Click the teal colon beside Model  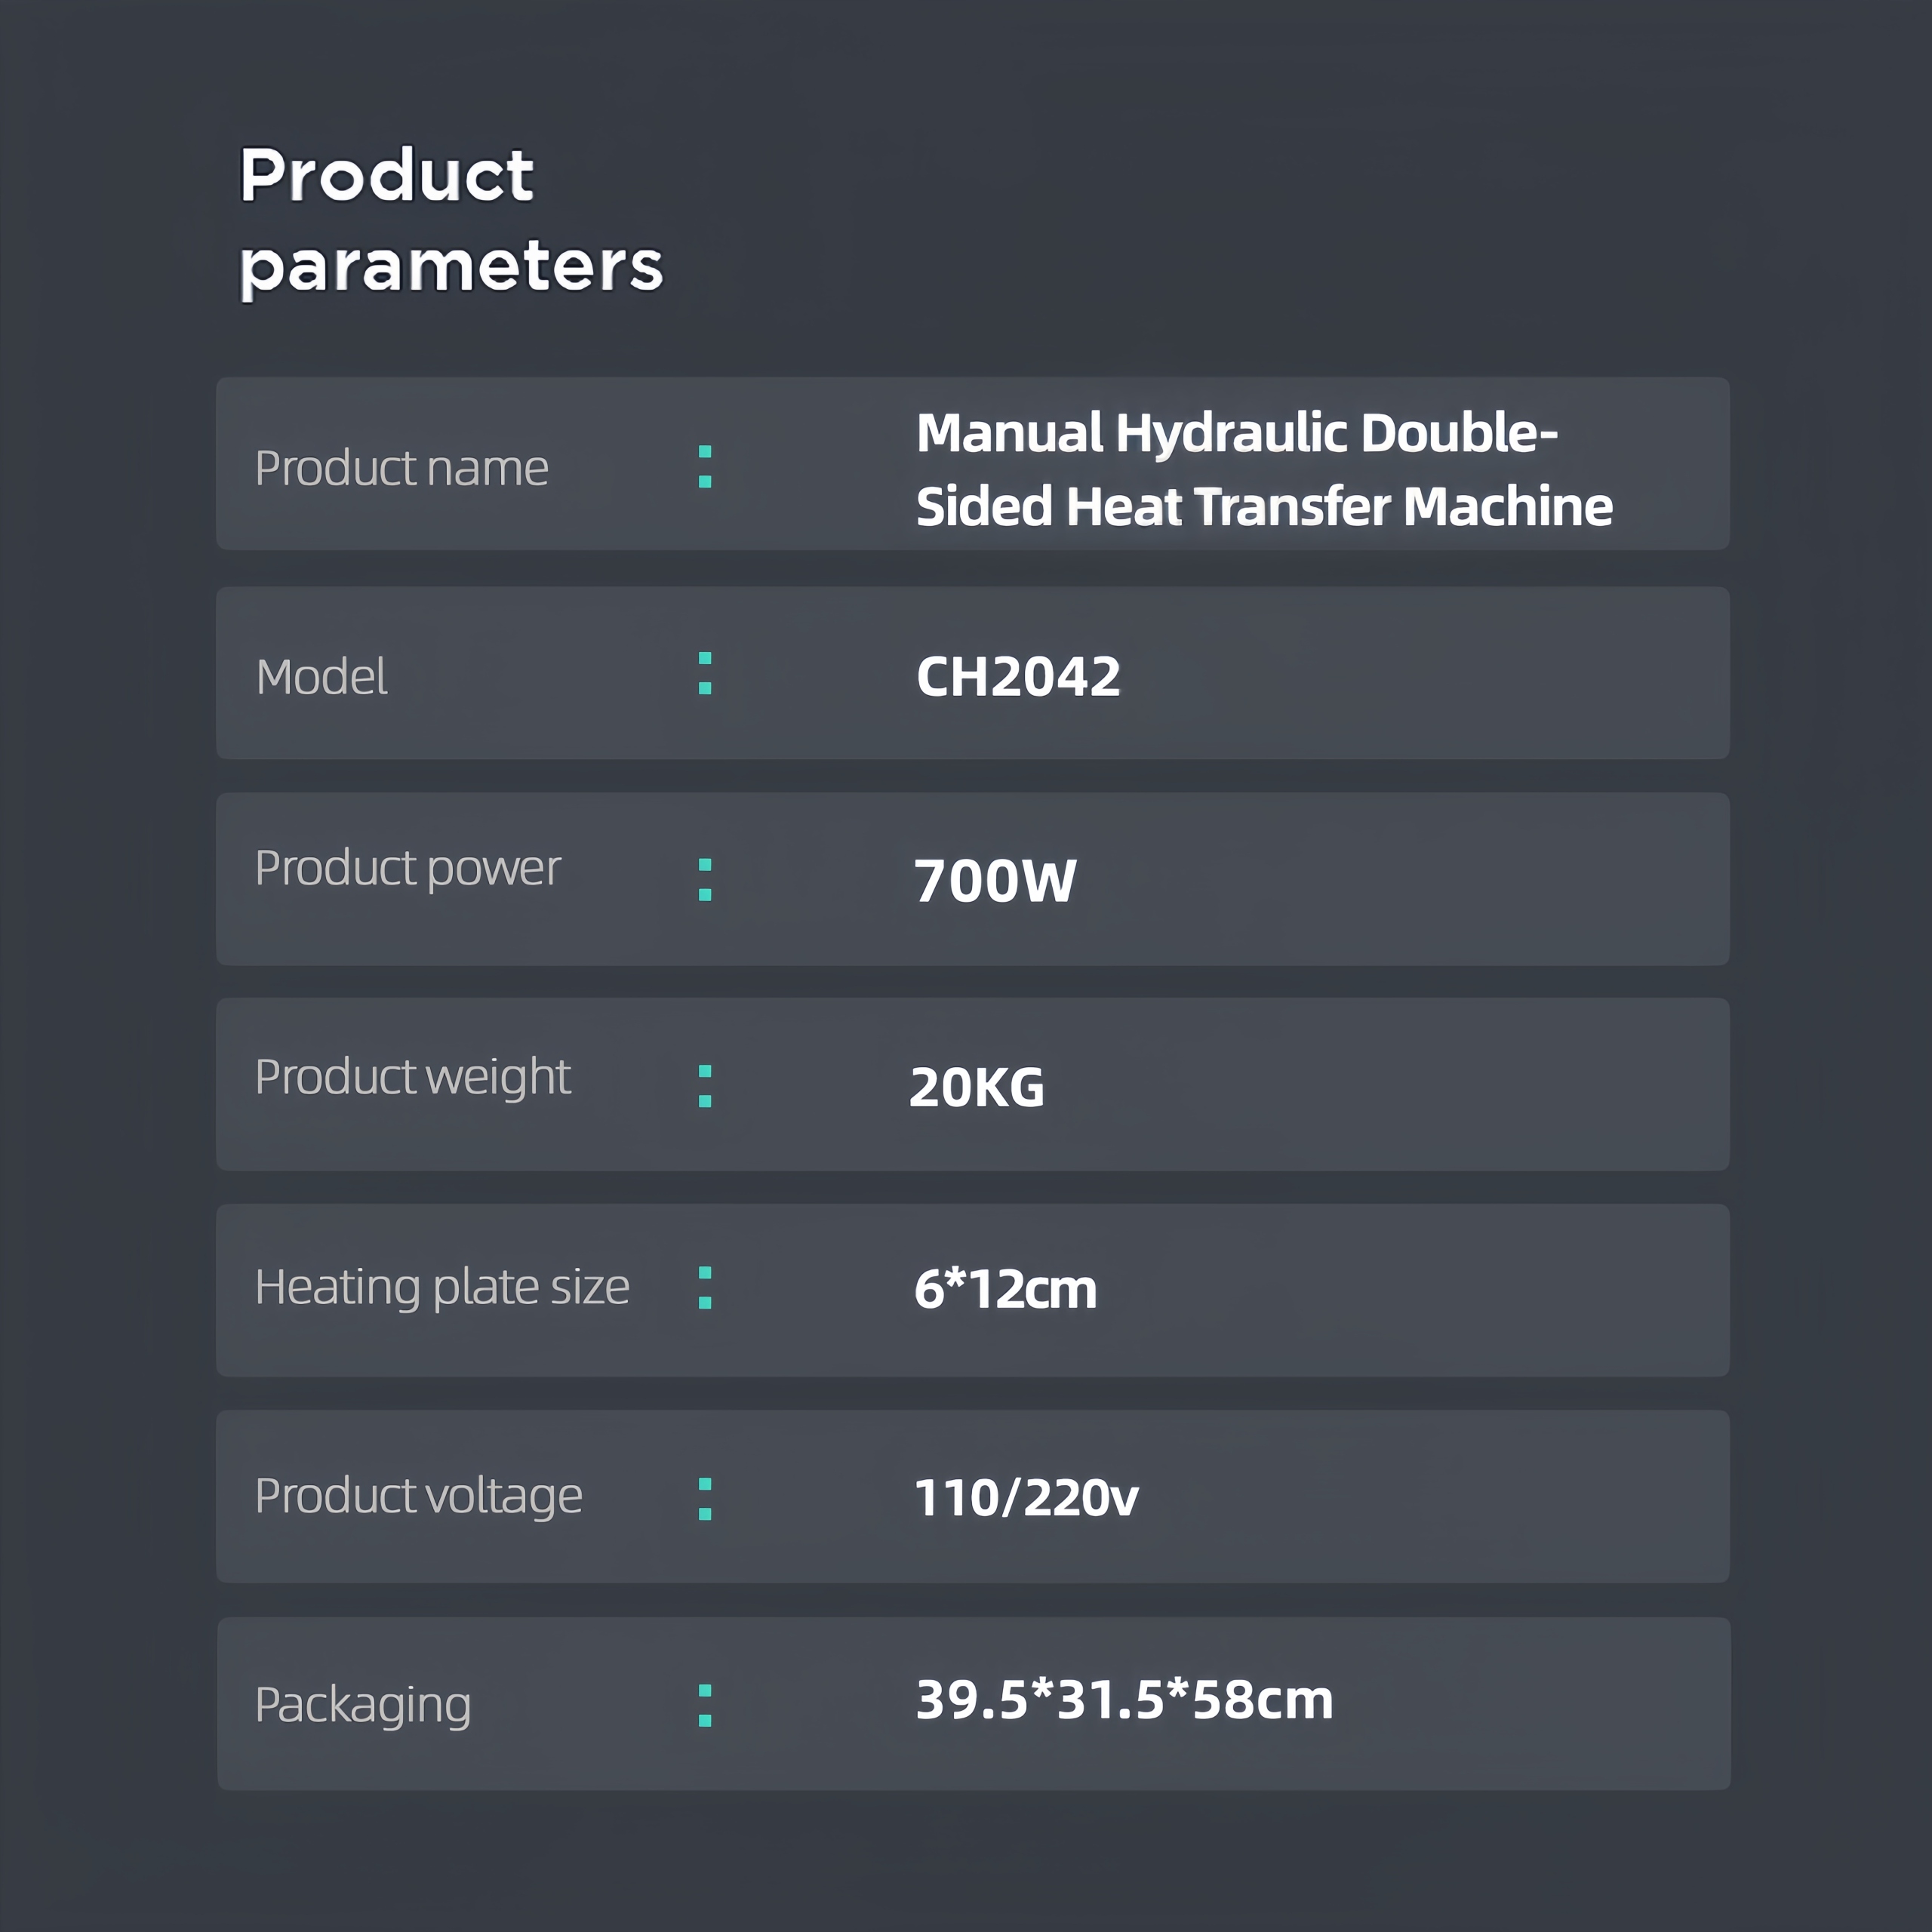[705, 674]
